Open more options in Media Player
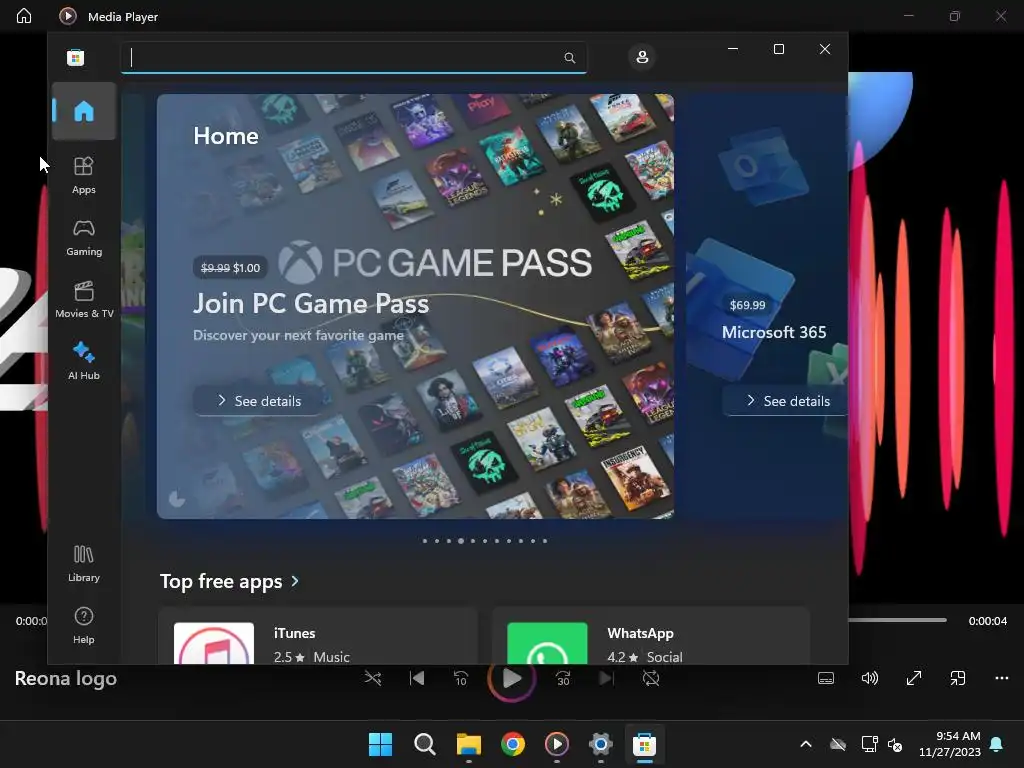 [x=1002, y=679]
